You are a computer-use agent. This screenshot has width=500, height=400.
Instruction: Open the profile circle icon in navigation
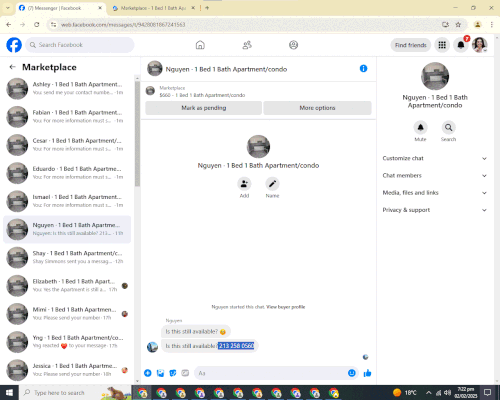[293, 45]
